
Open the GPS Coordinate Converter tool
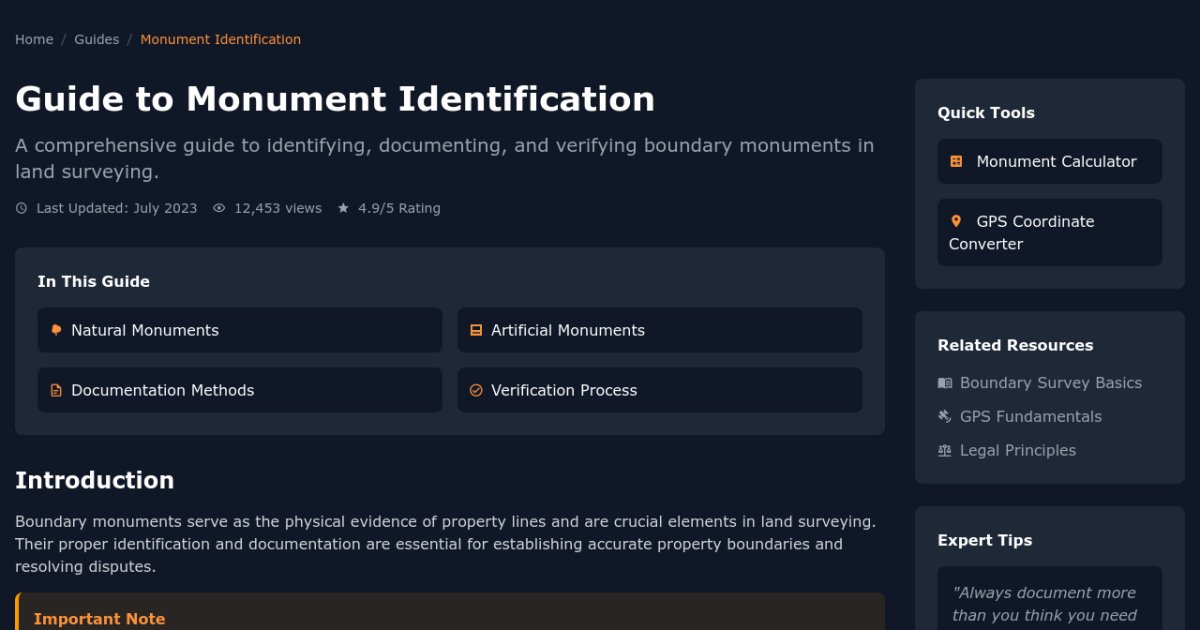click(x=1049, y=232)
